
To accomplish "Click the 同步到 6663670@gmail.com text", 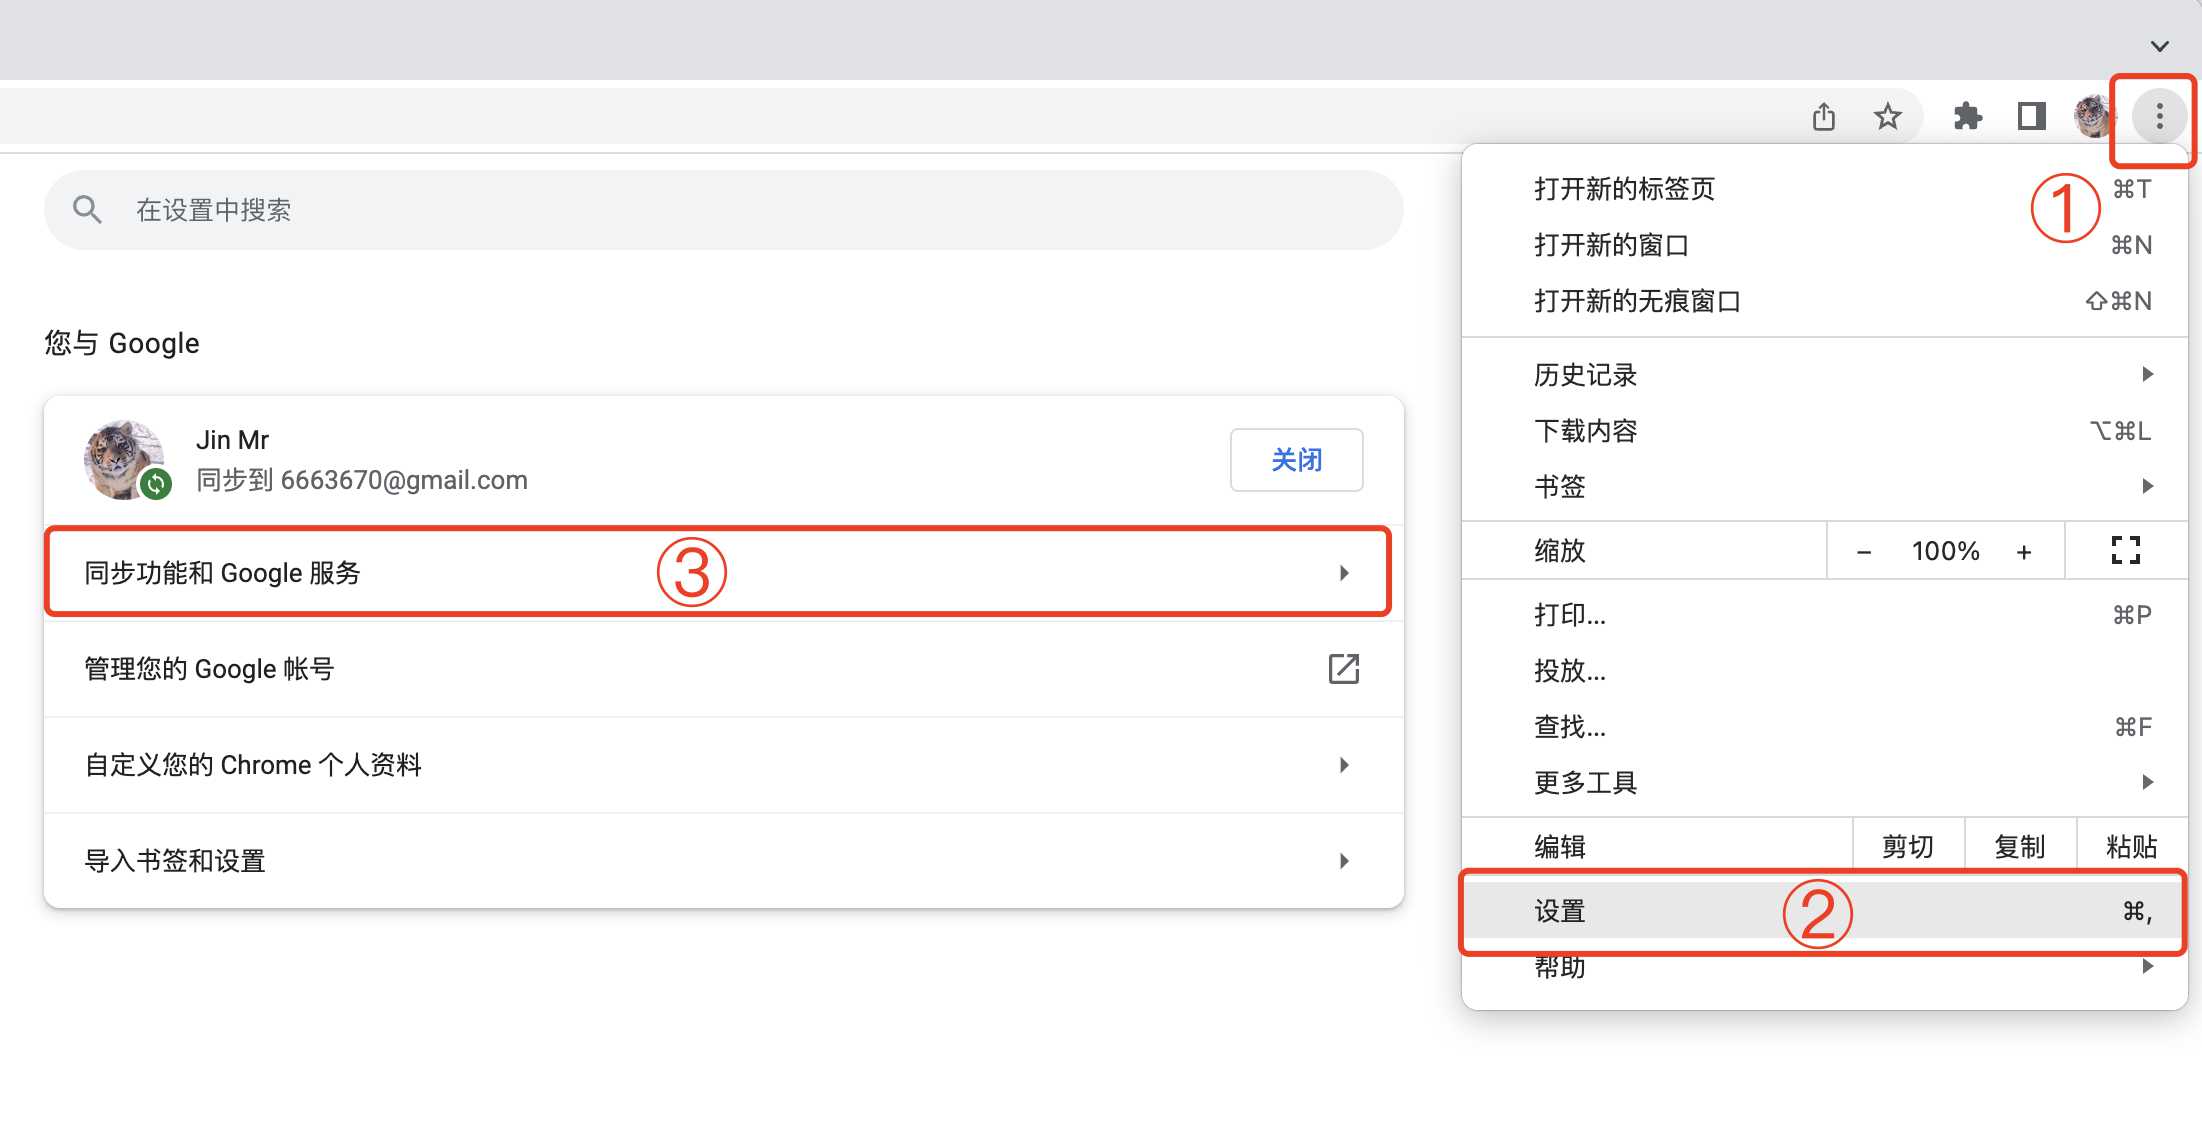I will pyautogui.click(x=362, y=480).
